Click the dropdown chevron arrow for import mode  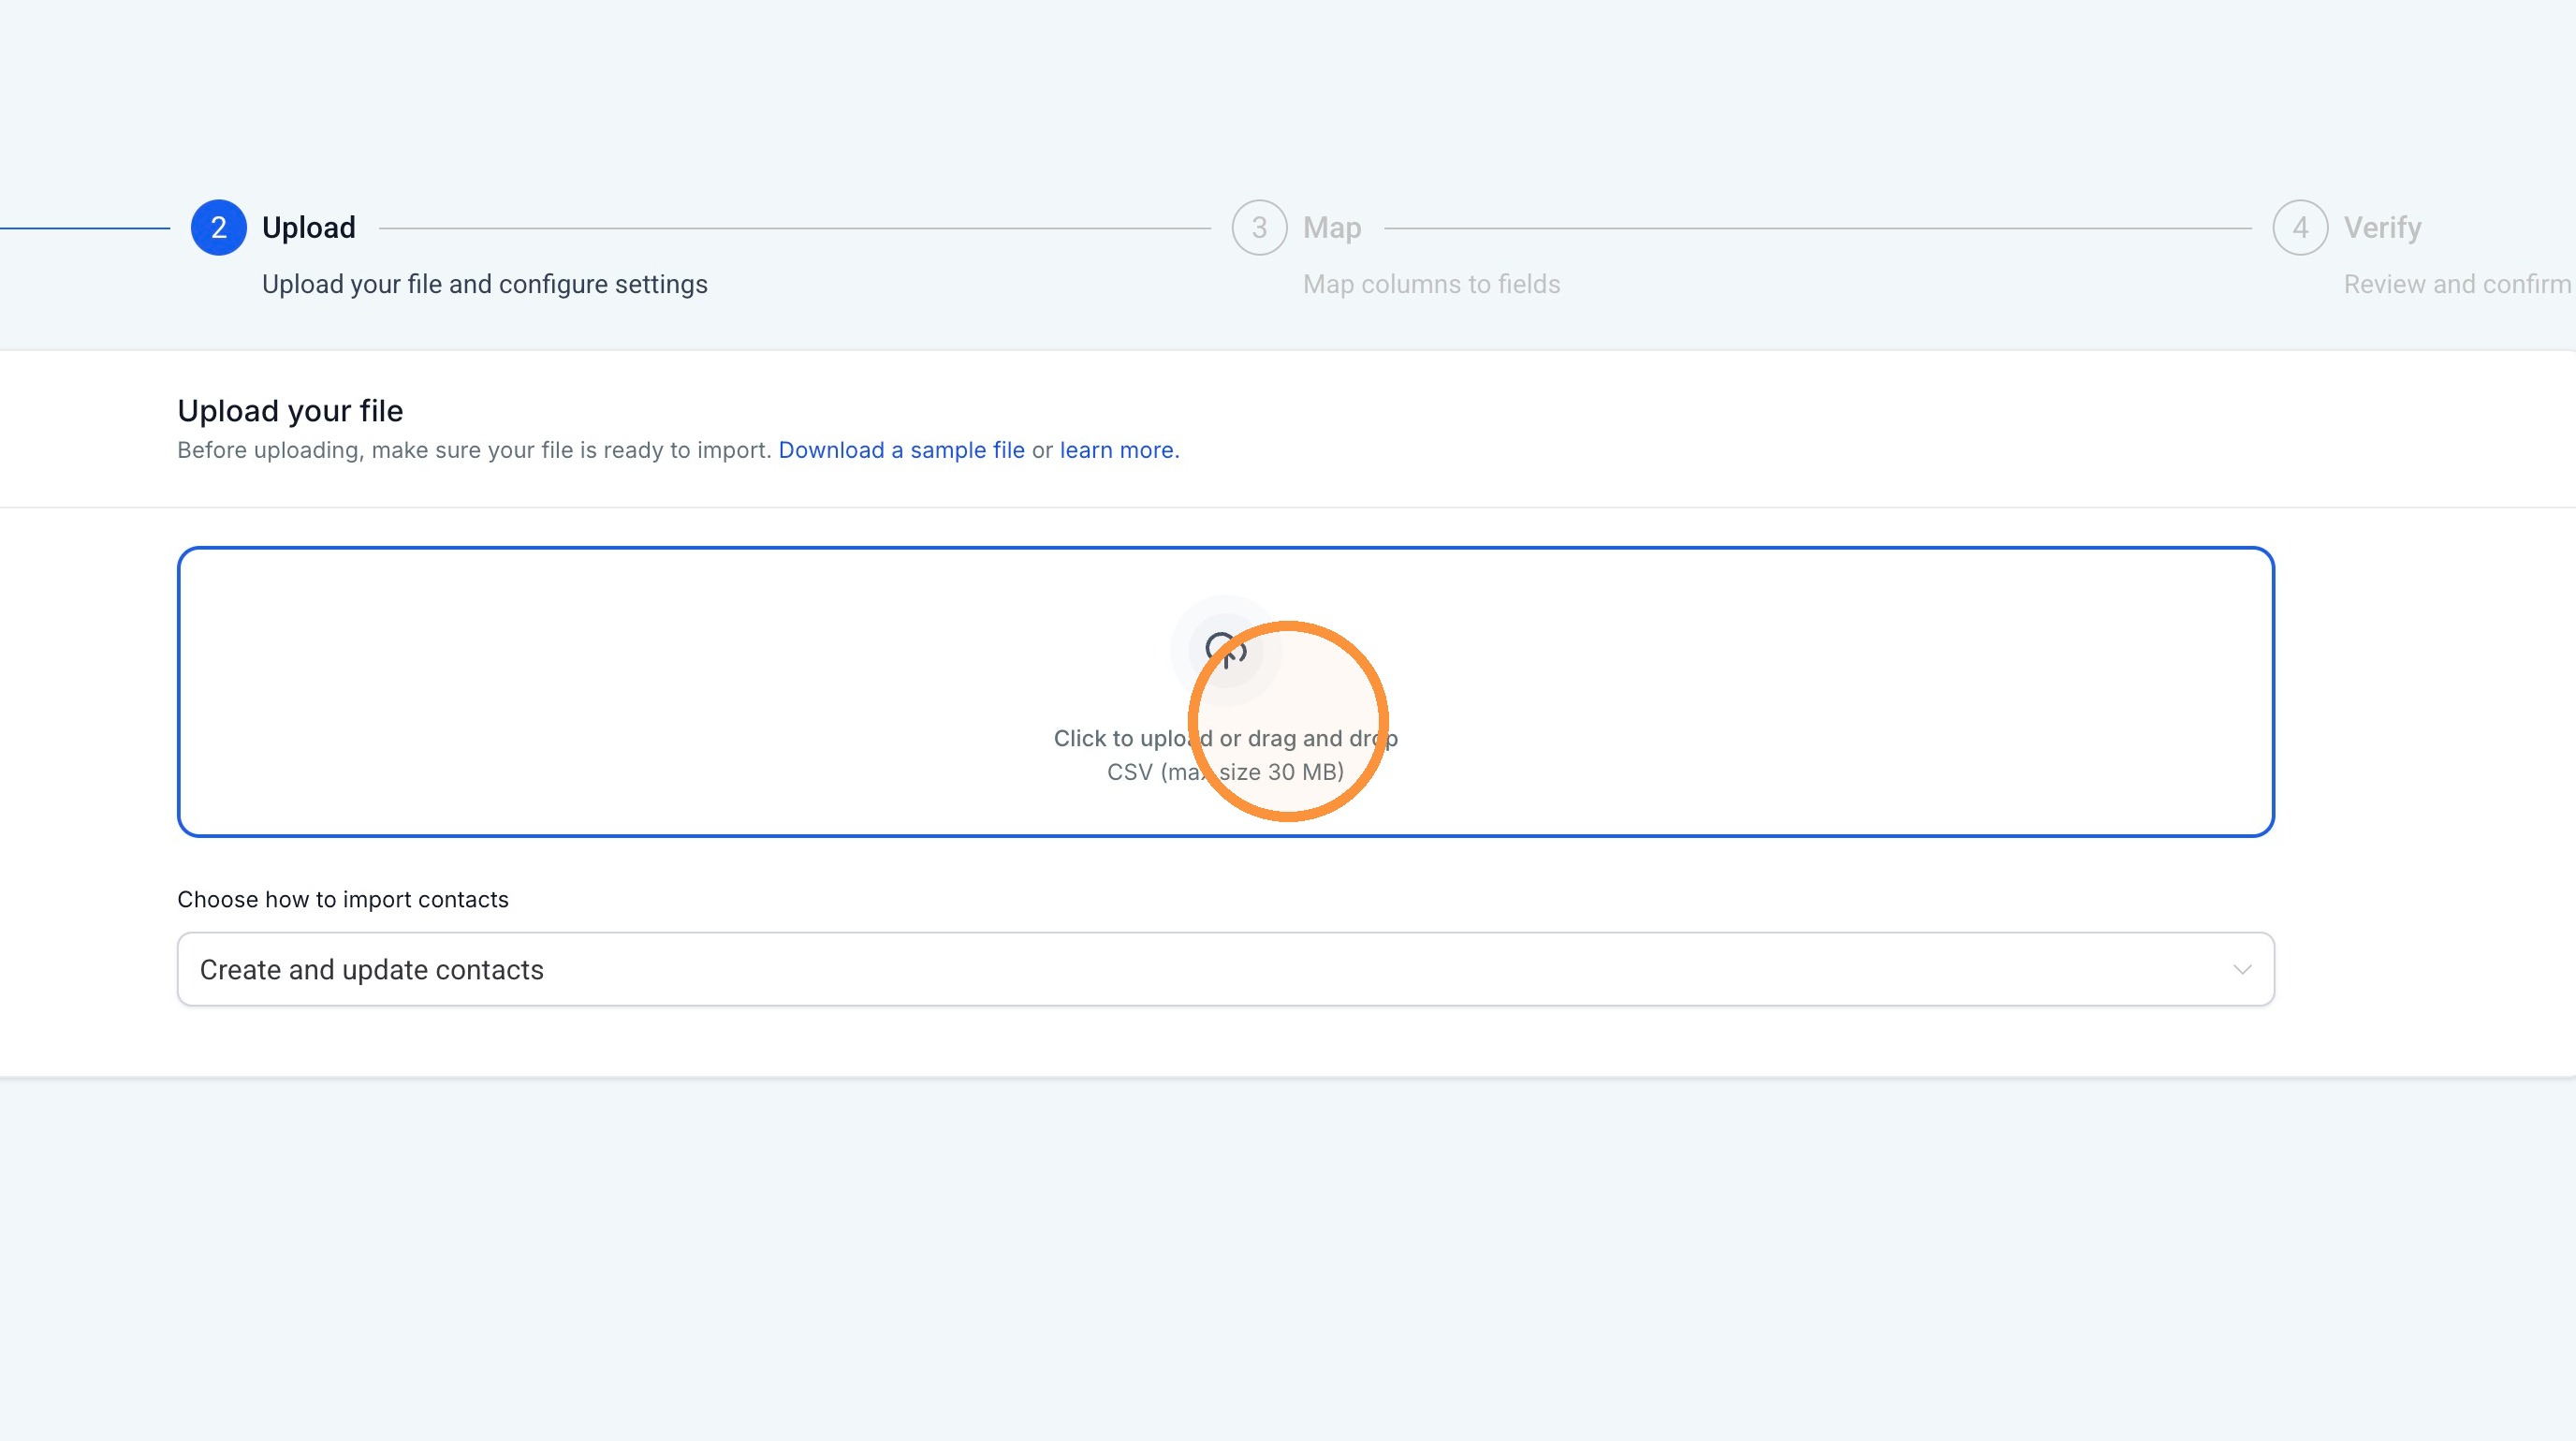[x=2241, y=969]
